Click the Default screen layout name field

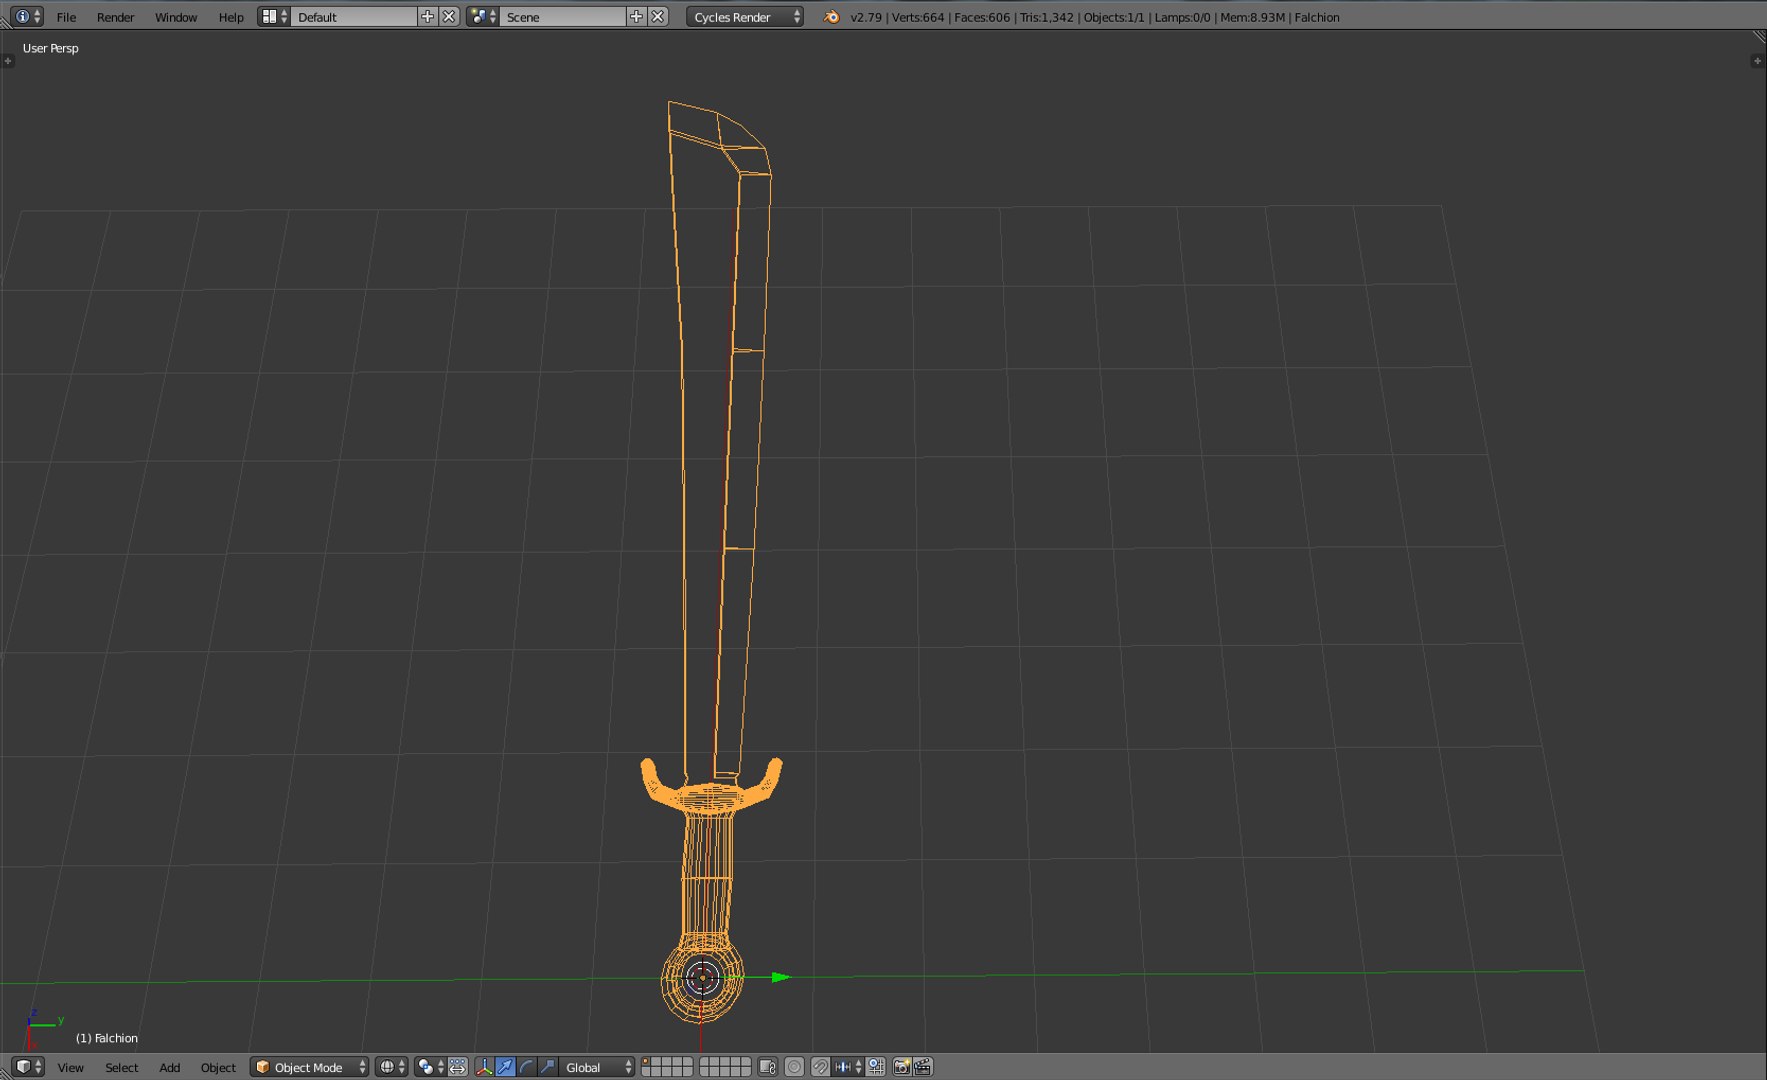(x=354, y=16)
